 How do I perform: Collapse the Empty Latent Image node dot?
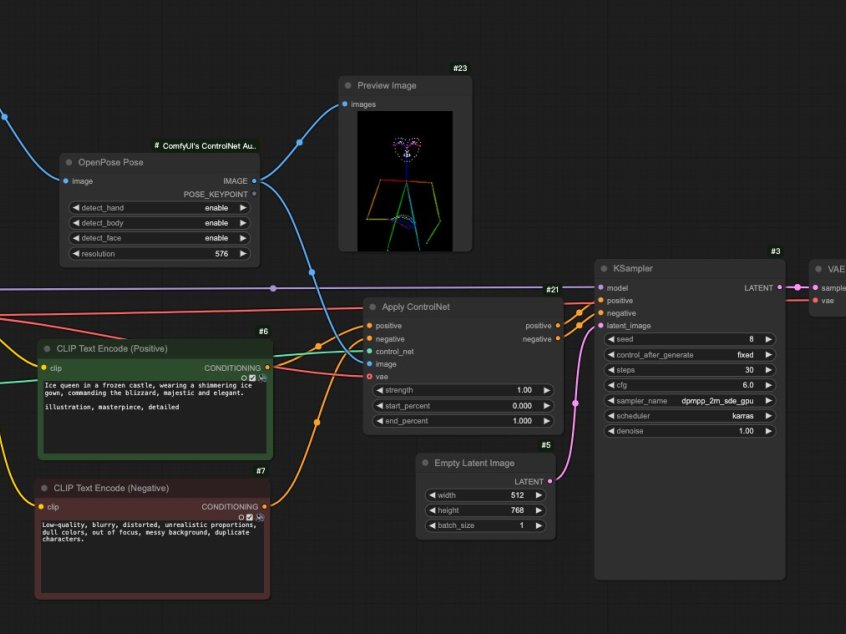pyautogui.click(x=425, y=463)
